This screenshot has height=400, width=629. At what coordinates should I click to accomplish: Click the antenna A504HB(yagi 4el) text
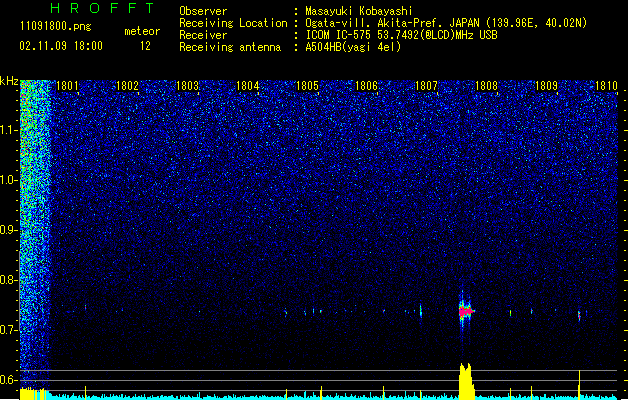353,47
